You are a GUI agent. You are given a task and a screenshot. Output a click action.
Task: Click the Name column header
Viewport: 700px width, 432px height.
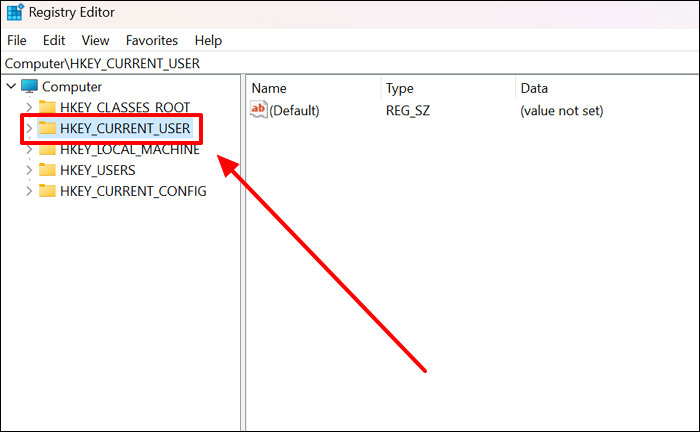[x=269, y=88]
